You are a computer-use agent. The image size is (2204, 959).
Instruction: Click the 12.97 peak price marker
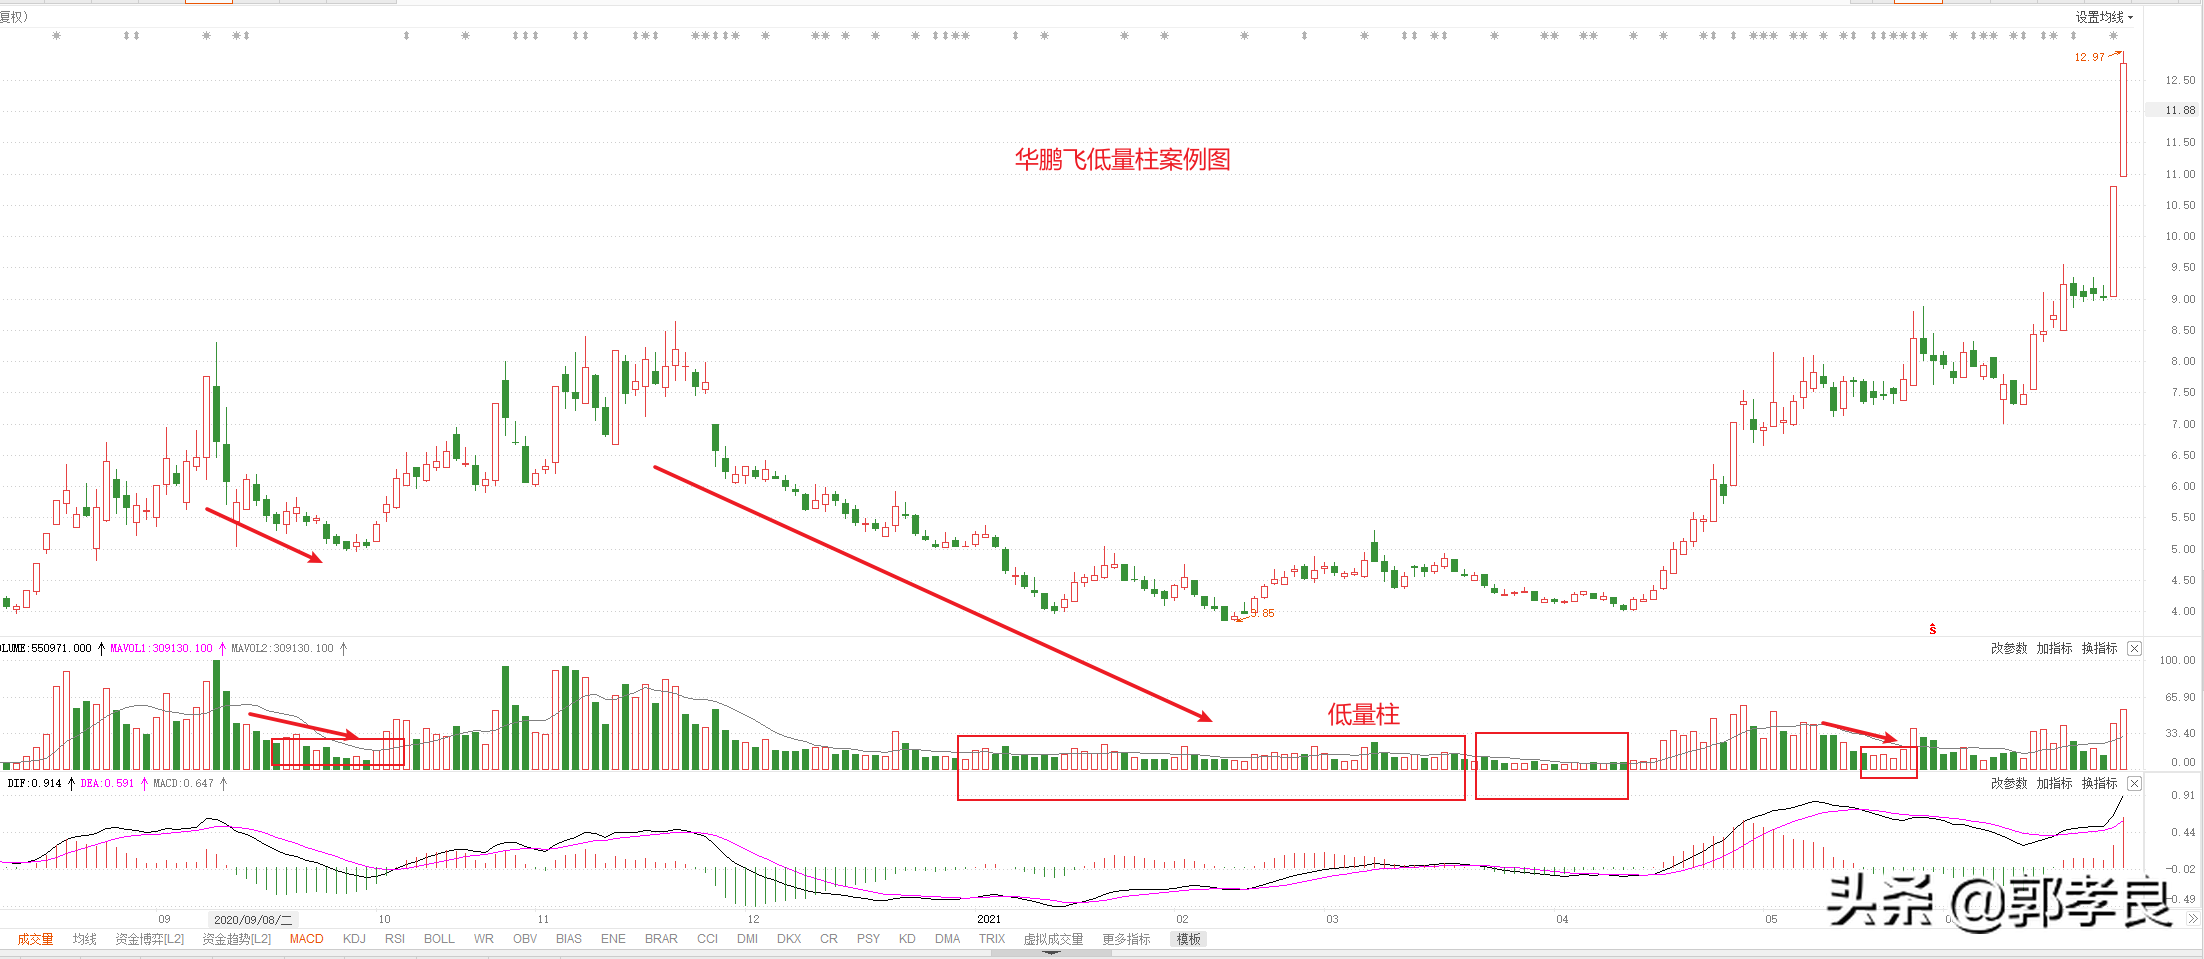pyautogui.click(x=2089, y=57)
